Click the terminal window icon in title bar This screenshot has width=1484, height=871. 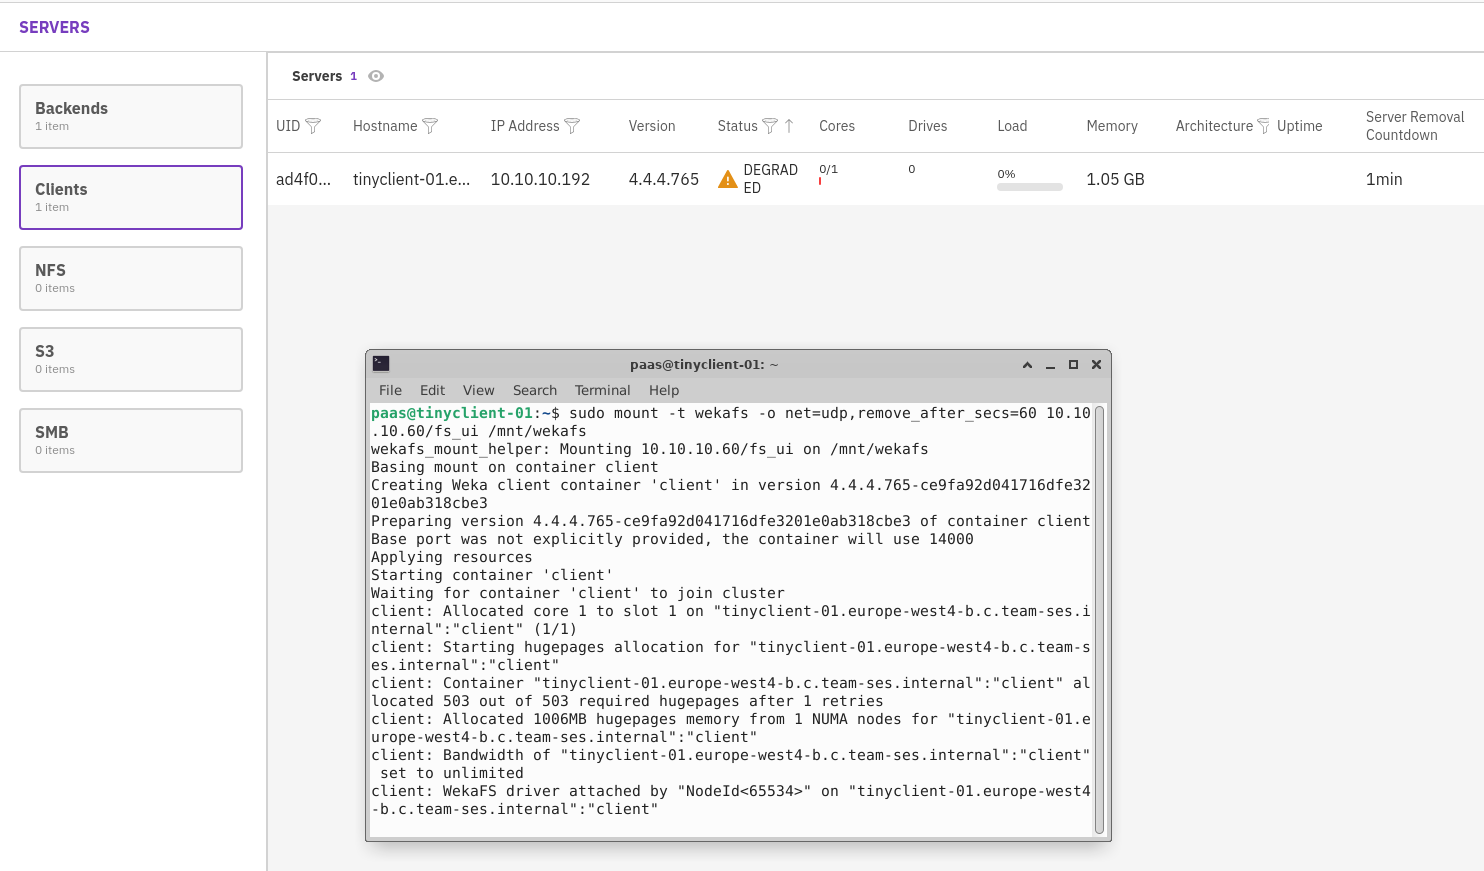tap(381, 364)
